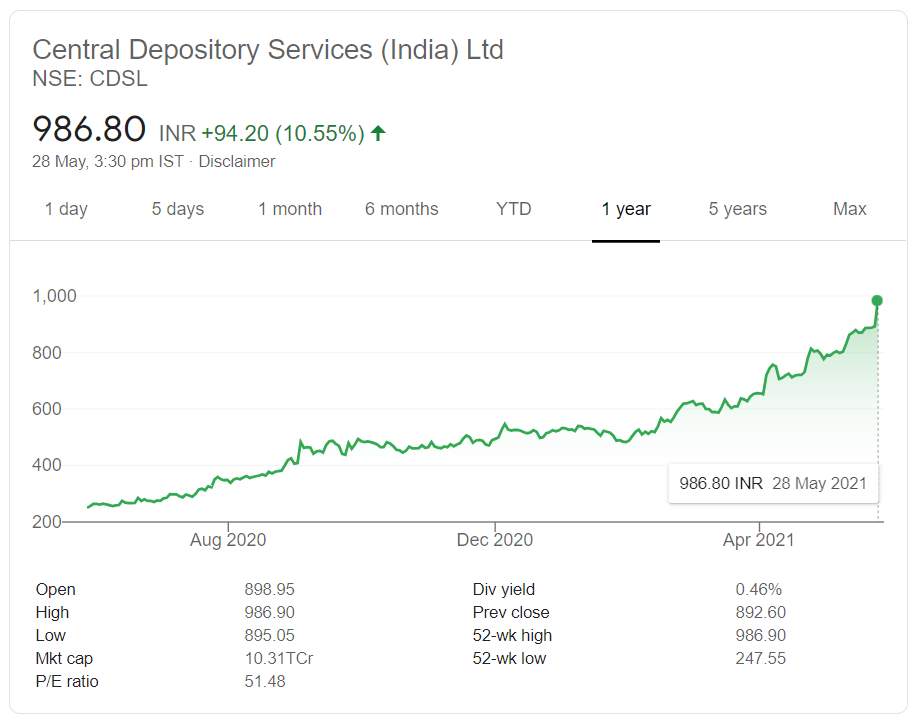The width and height of the screenshot is (919, 728).
Task: Click the company title Central Depository Services
Action: pos(268,50)
